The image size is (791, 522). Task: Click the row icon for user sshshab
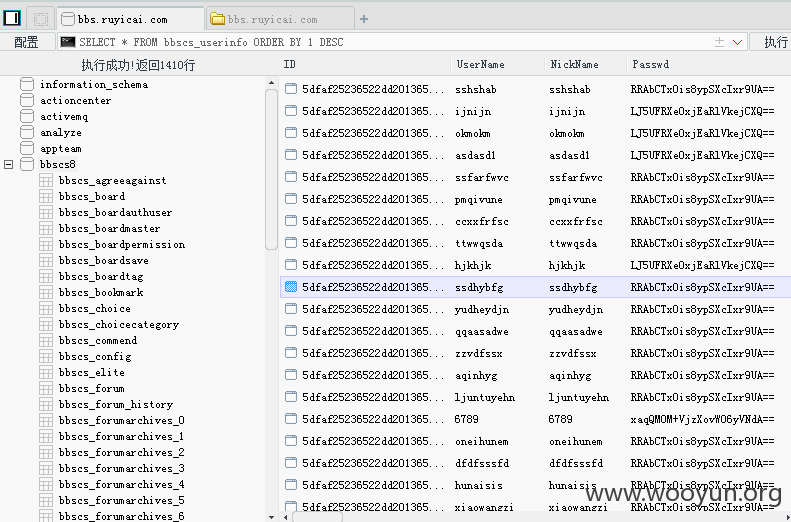click(291, 89)
